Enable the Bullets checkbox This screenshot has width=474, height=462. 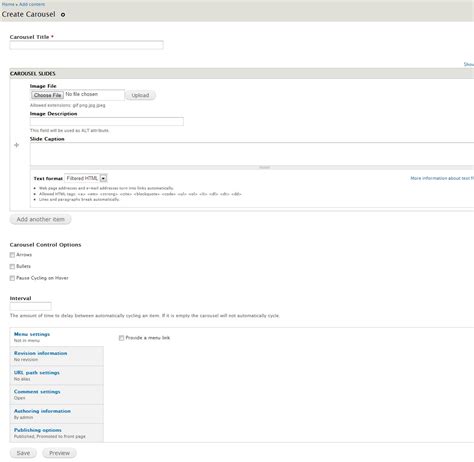click(12, 266)
